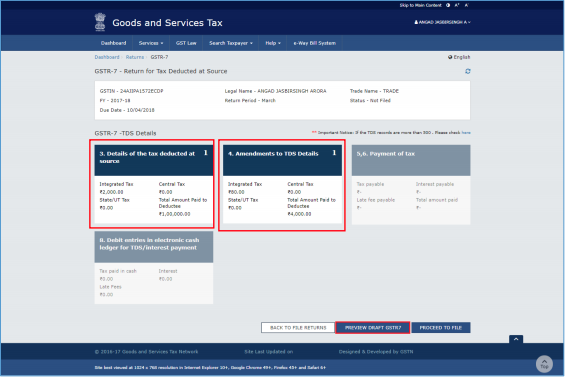Open e-Way Bill System menu item
Image resolution: width=565 pixels, height=377 pixels.
(x=314, y=43)
